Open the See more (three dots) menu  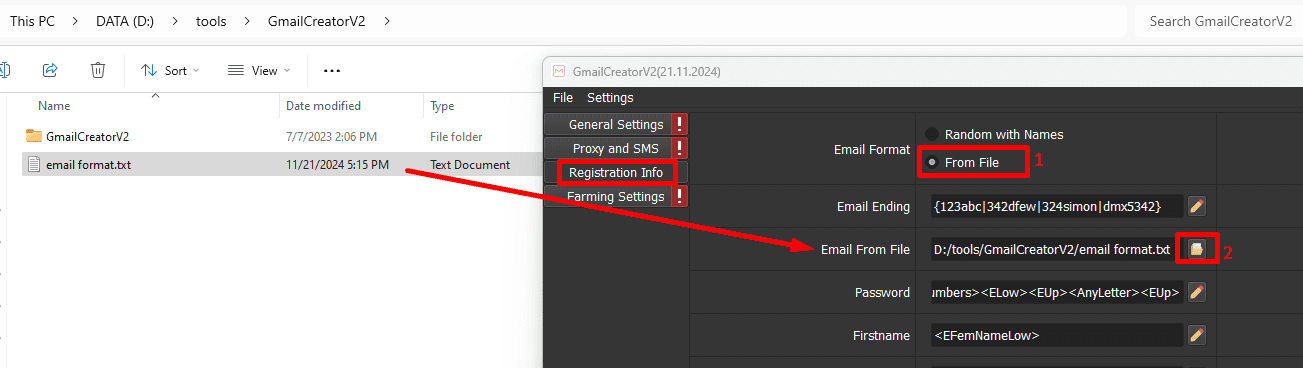(x=332, y=70)
